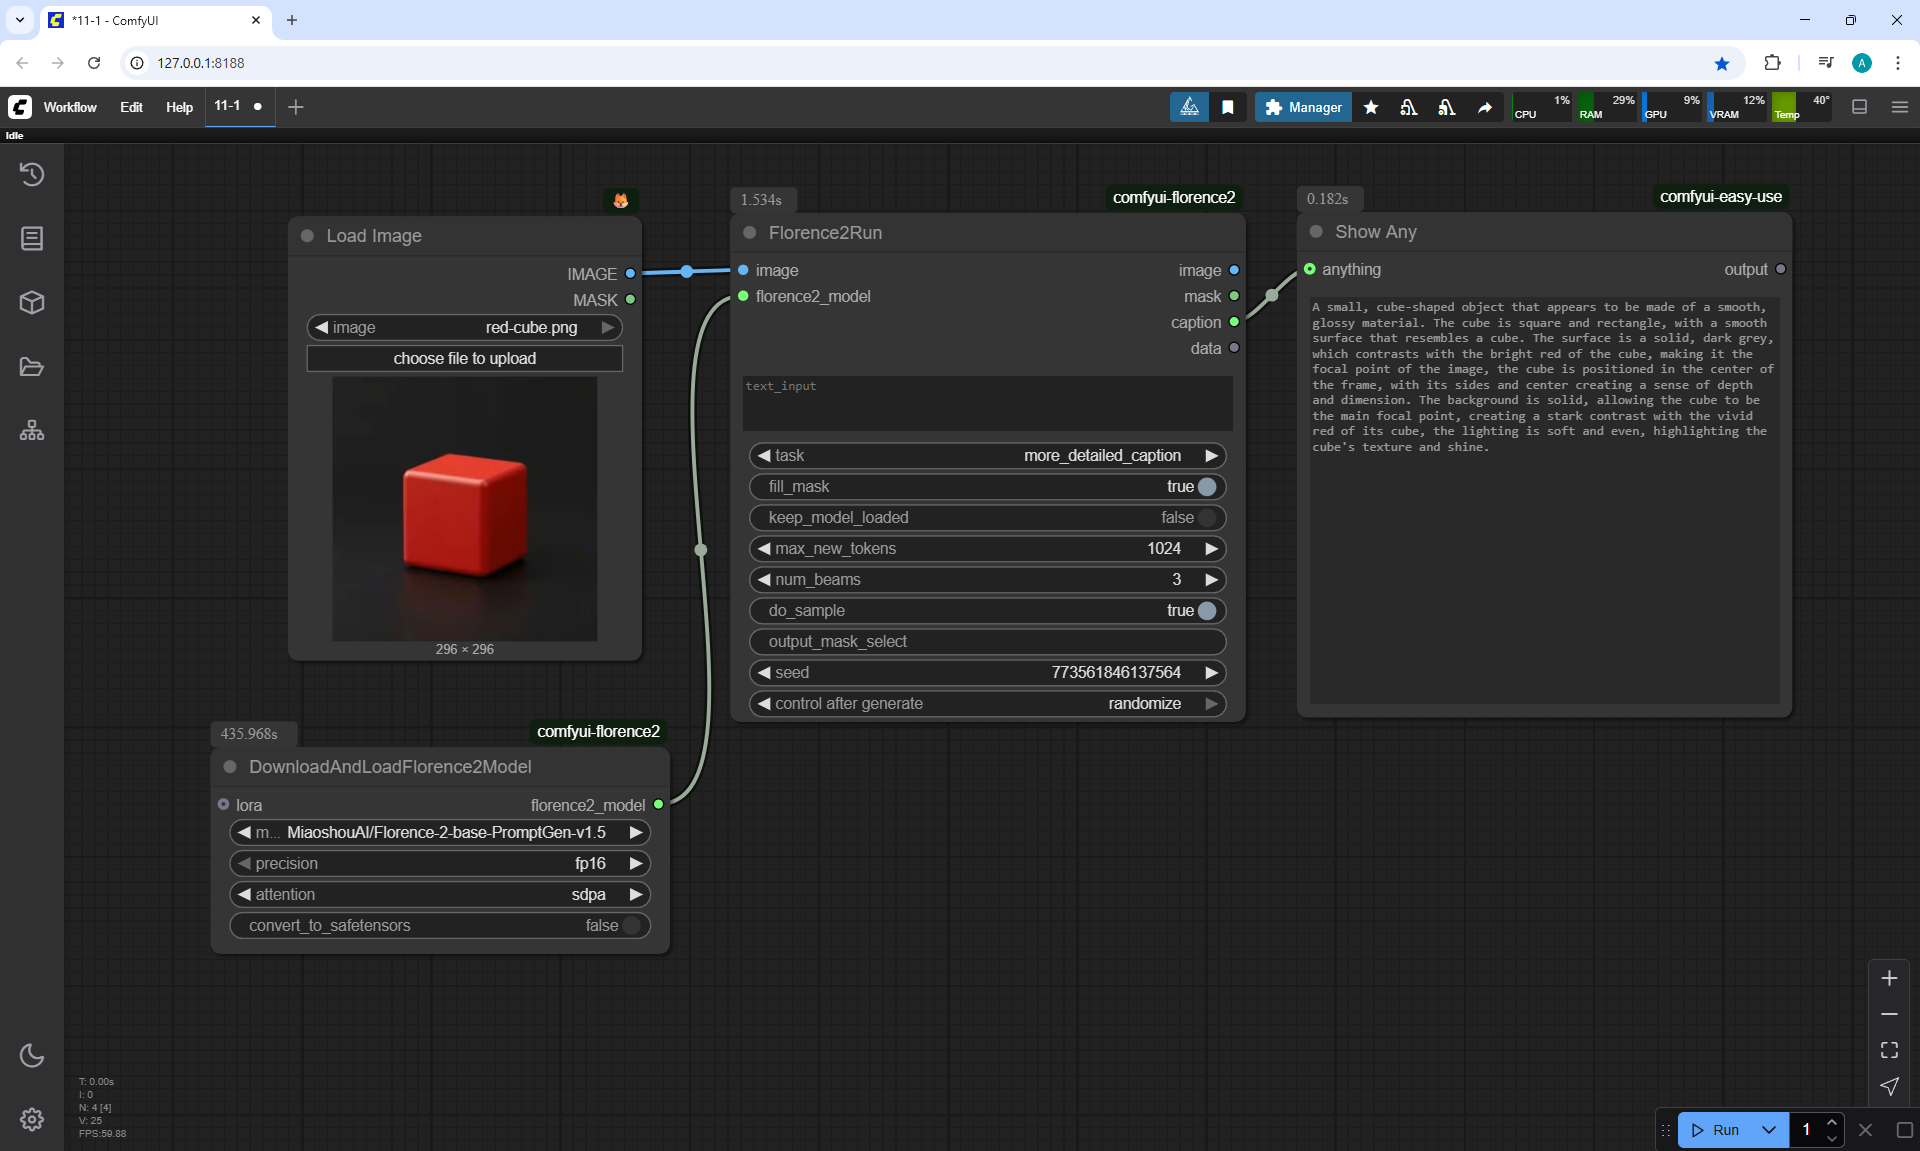Open the Edit menu
The image size is (1920, 1151).
pyautogui.click(x=131, y=107)
